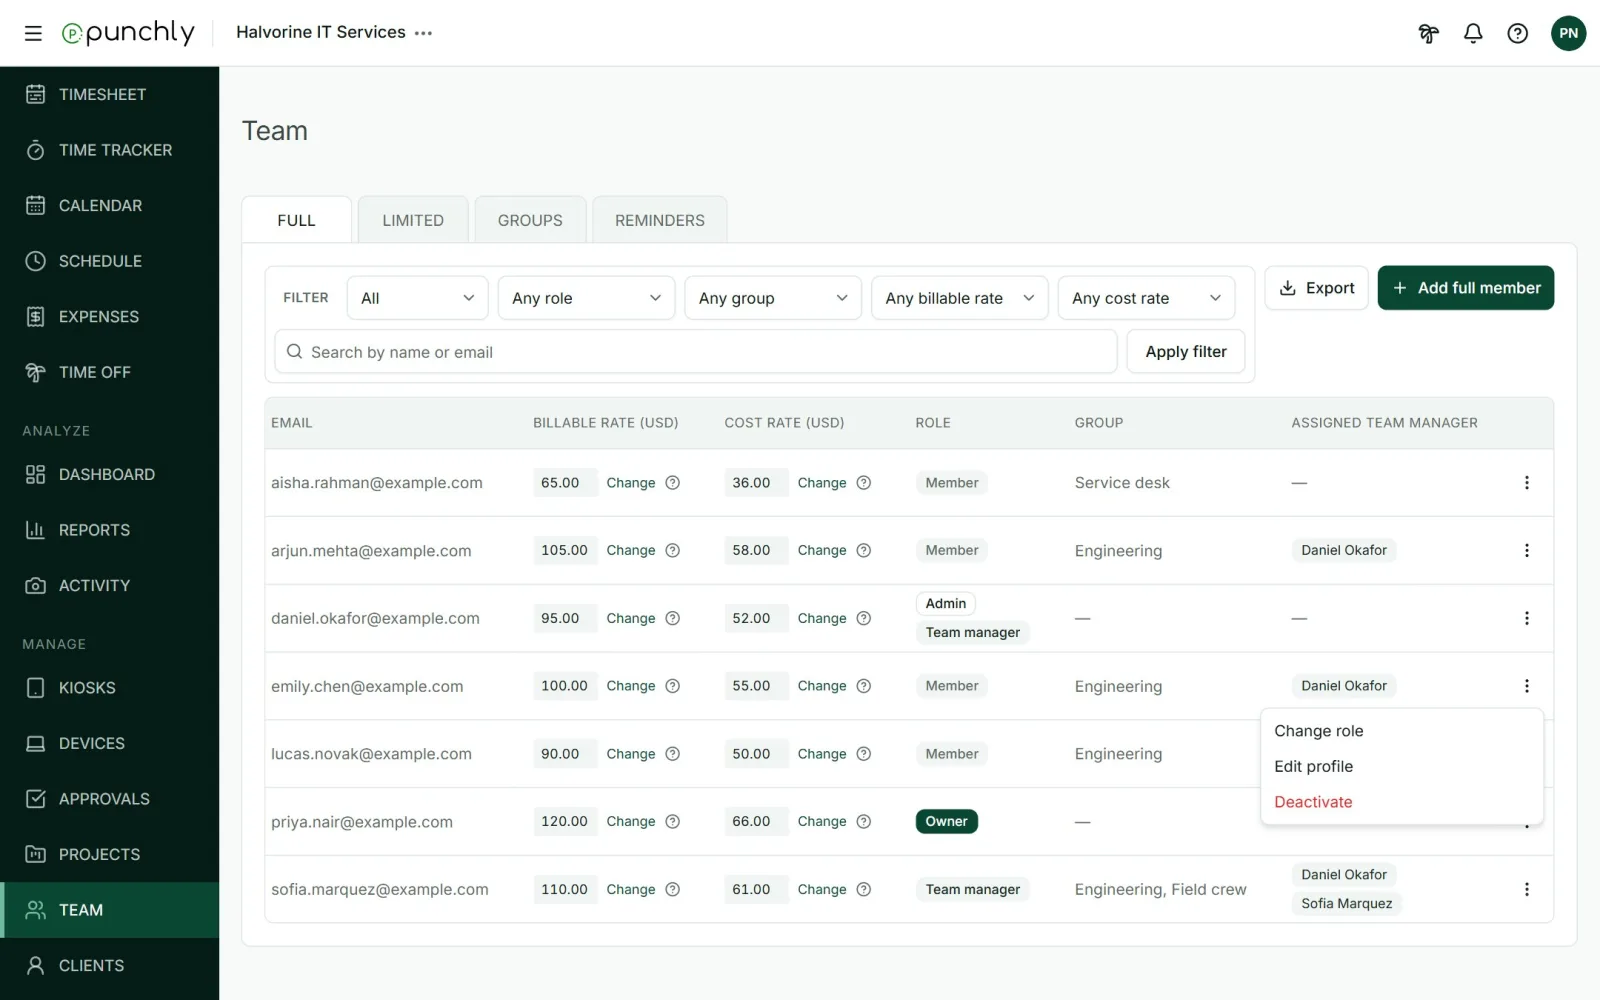The height and width of the screenshot is (1000, 1600).
Task: Focus the Search by name or email field
Action: [696, 352]
